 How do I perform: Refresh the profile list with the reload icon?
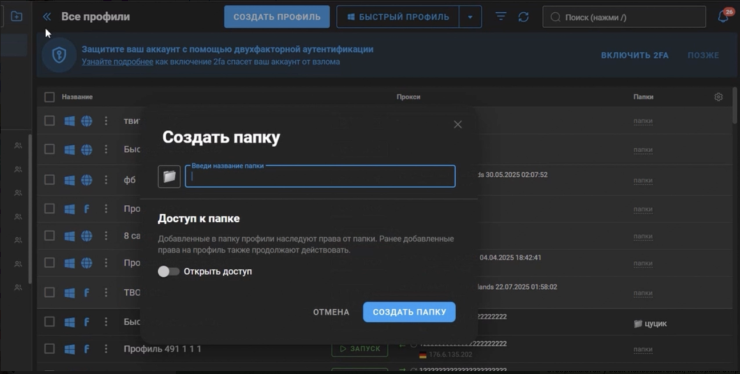coord(523,17)
